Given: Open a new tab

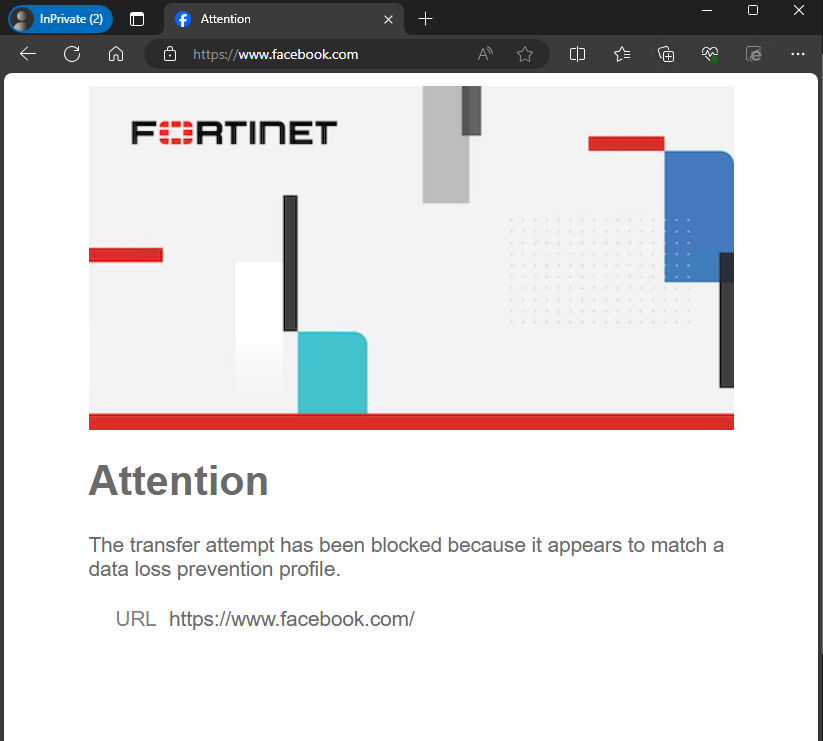Looking at the screenshot, I should (425, 18).
